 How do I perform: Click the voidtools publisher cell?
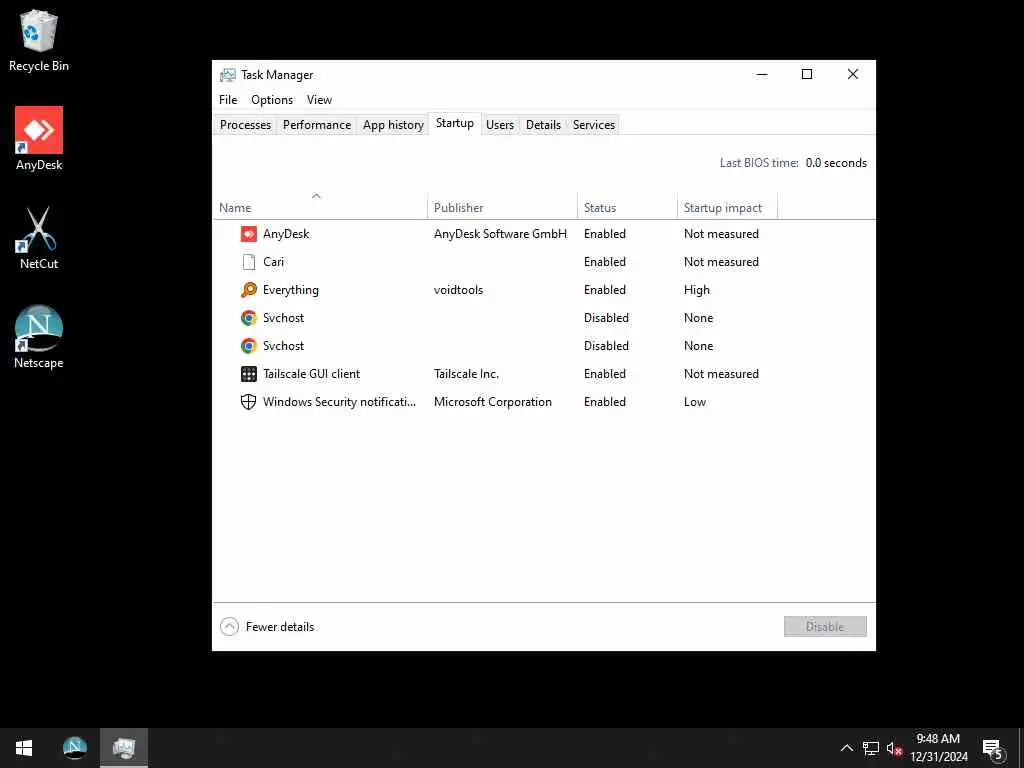458,290
